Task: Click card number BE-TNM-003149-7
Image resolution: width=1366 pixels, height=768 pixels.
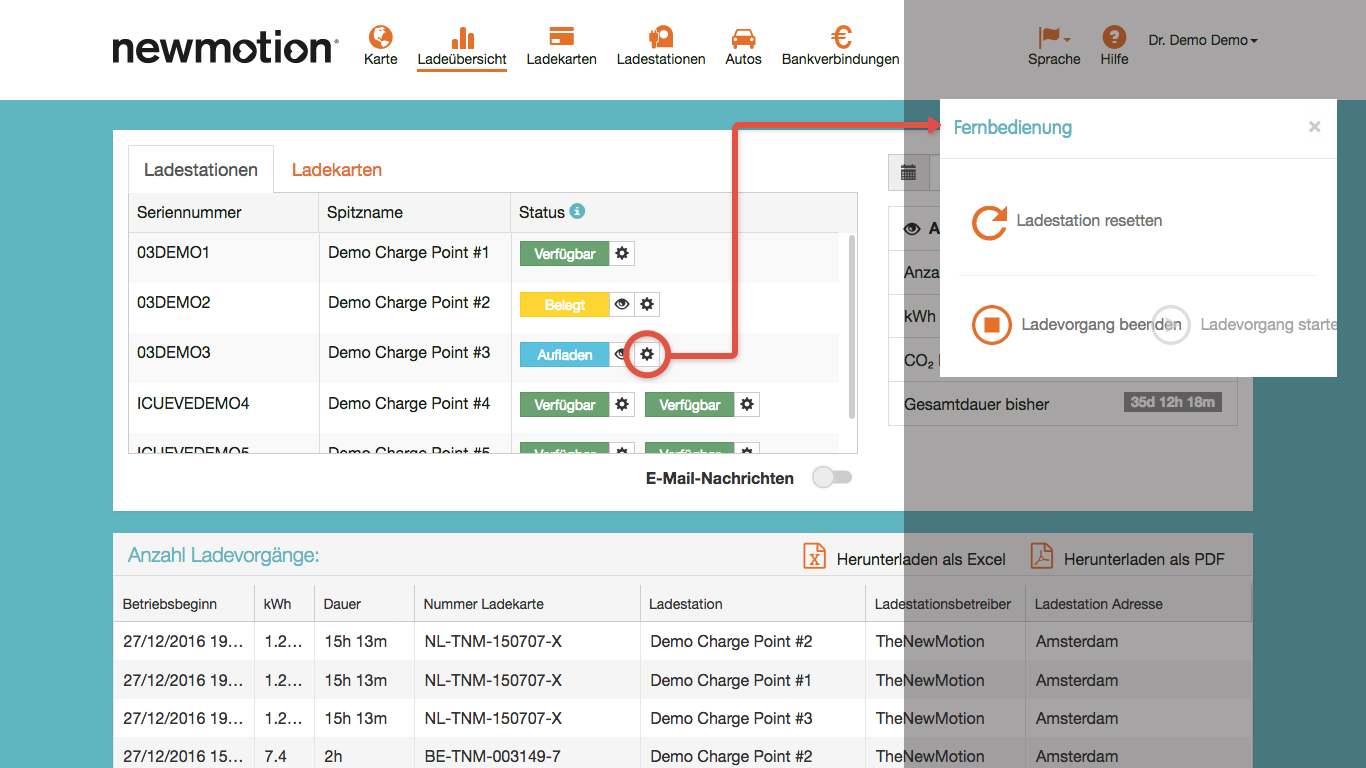Action: 493,757
